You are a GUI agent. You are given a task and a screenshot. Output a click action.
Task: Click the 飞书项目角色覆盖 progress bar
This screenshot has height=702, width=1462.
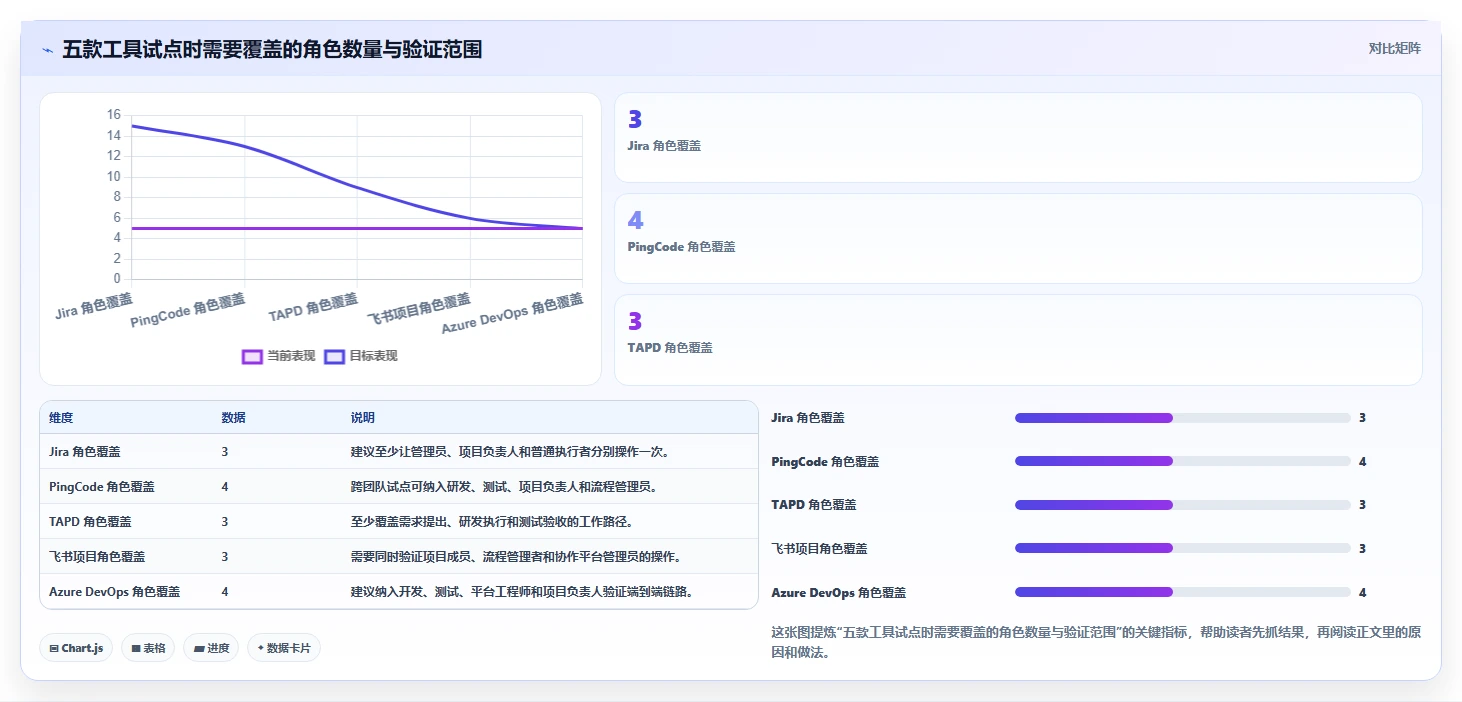[x=1183, y=548]
